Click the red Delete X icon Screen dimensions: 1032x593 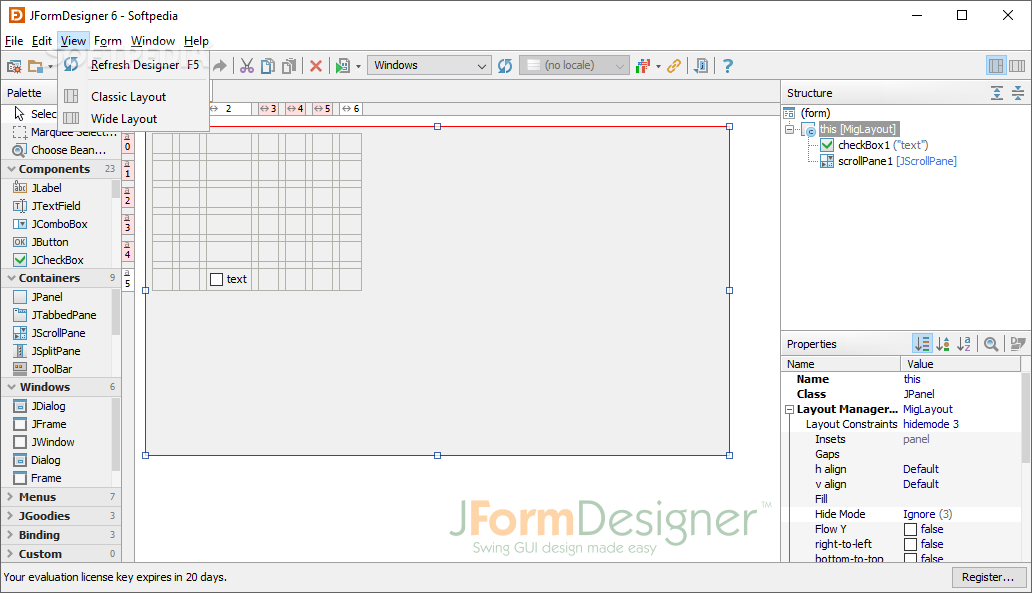coord(316,66)
